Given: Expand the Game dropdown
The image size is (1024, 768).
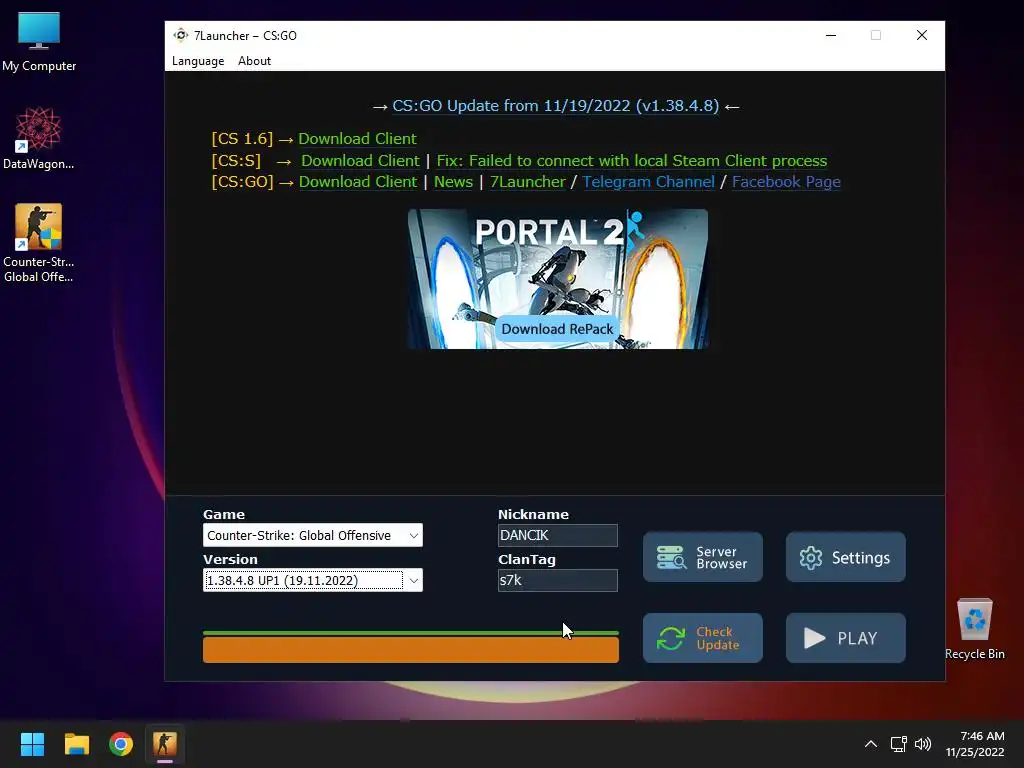Looking at the screenshot, I should (313, 536).
